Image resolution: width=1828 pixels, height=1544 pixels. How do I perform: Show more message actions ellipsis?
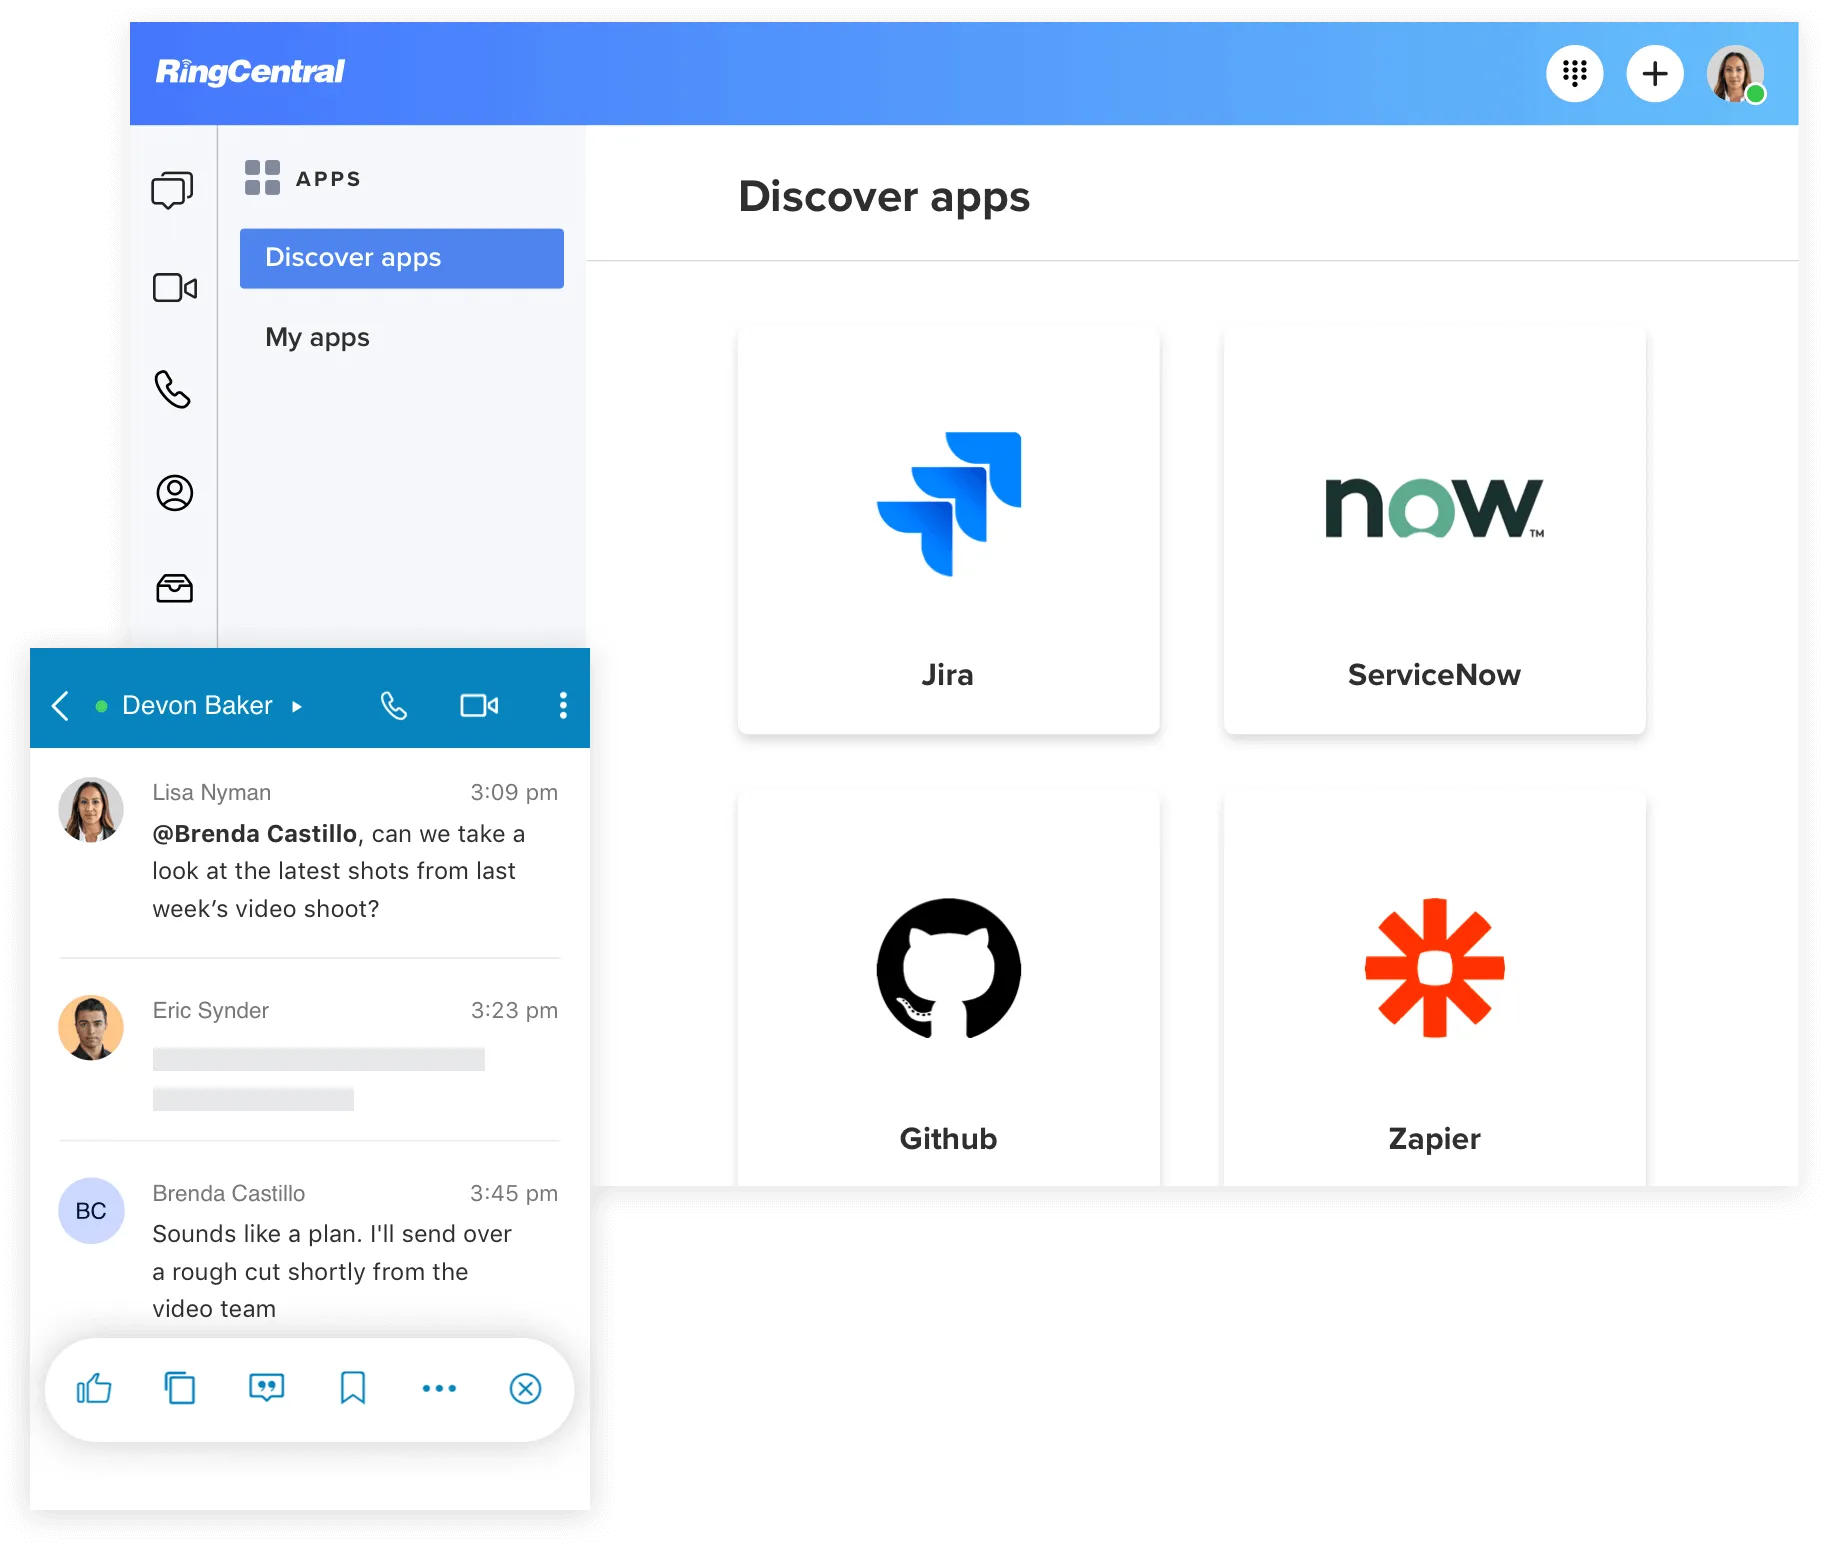pos(439,1388)
